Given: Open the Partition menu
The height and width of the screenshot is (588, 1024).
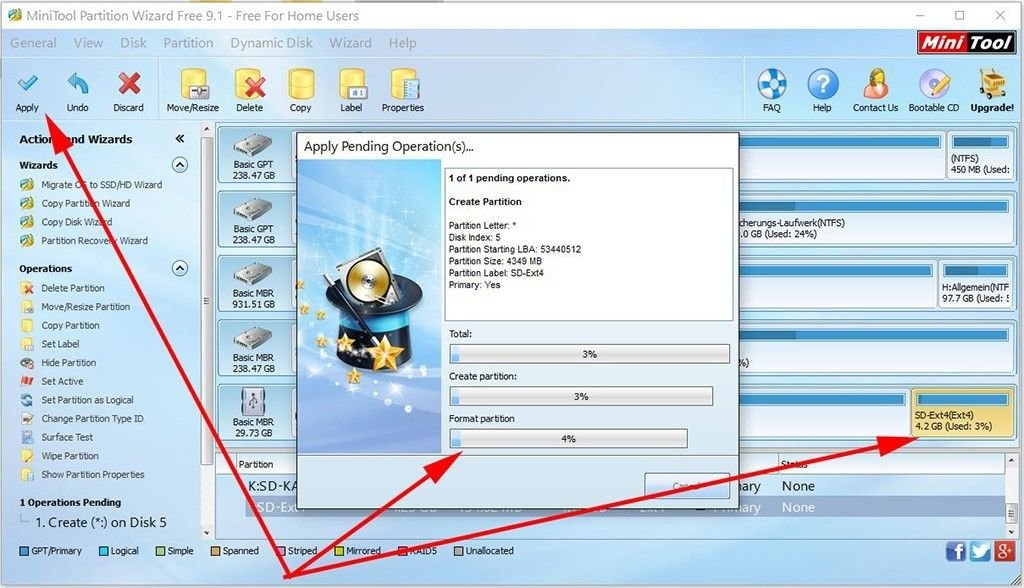Looking at the screenshot, I should pyautogui.click(x=188, y=43).
